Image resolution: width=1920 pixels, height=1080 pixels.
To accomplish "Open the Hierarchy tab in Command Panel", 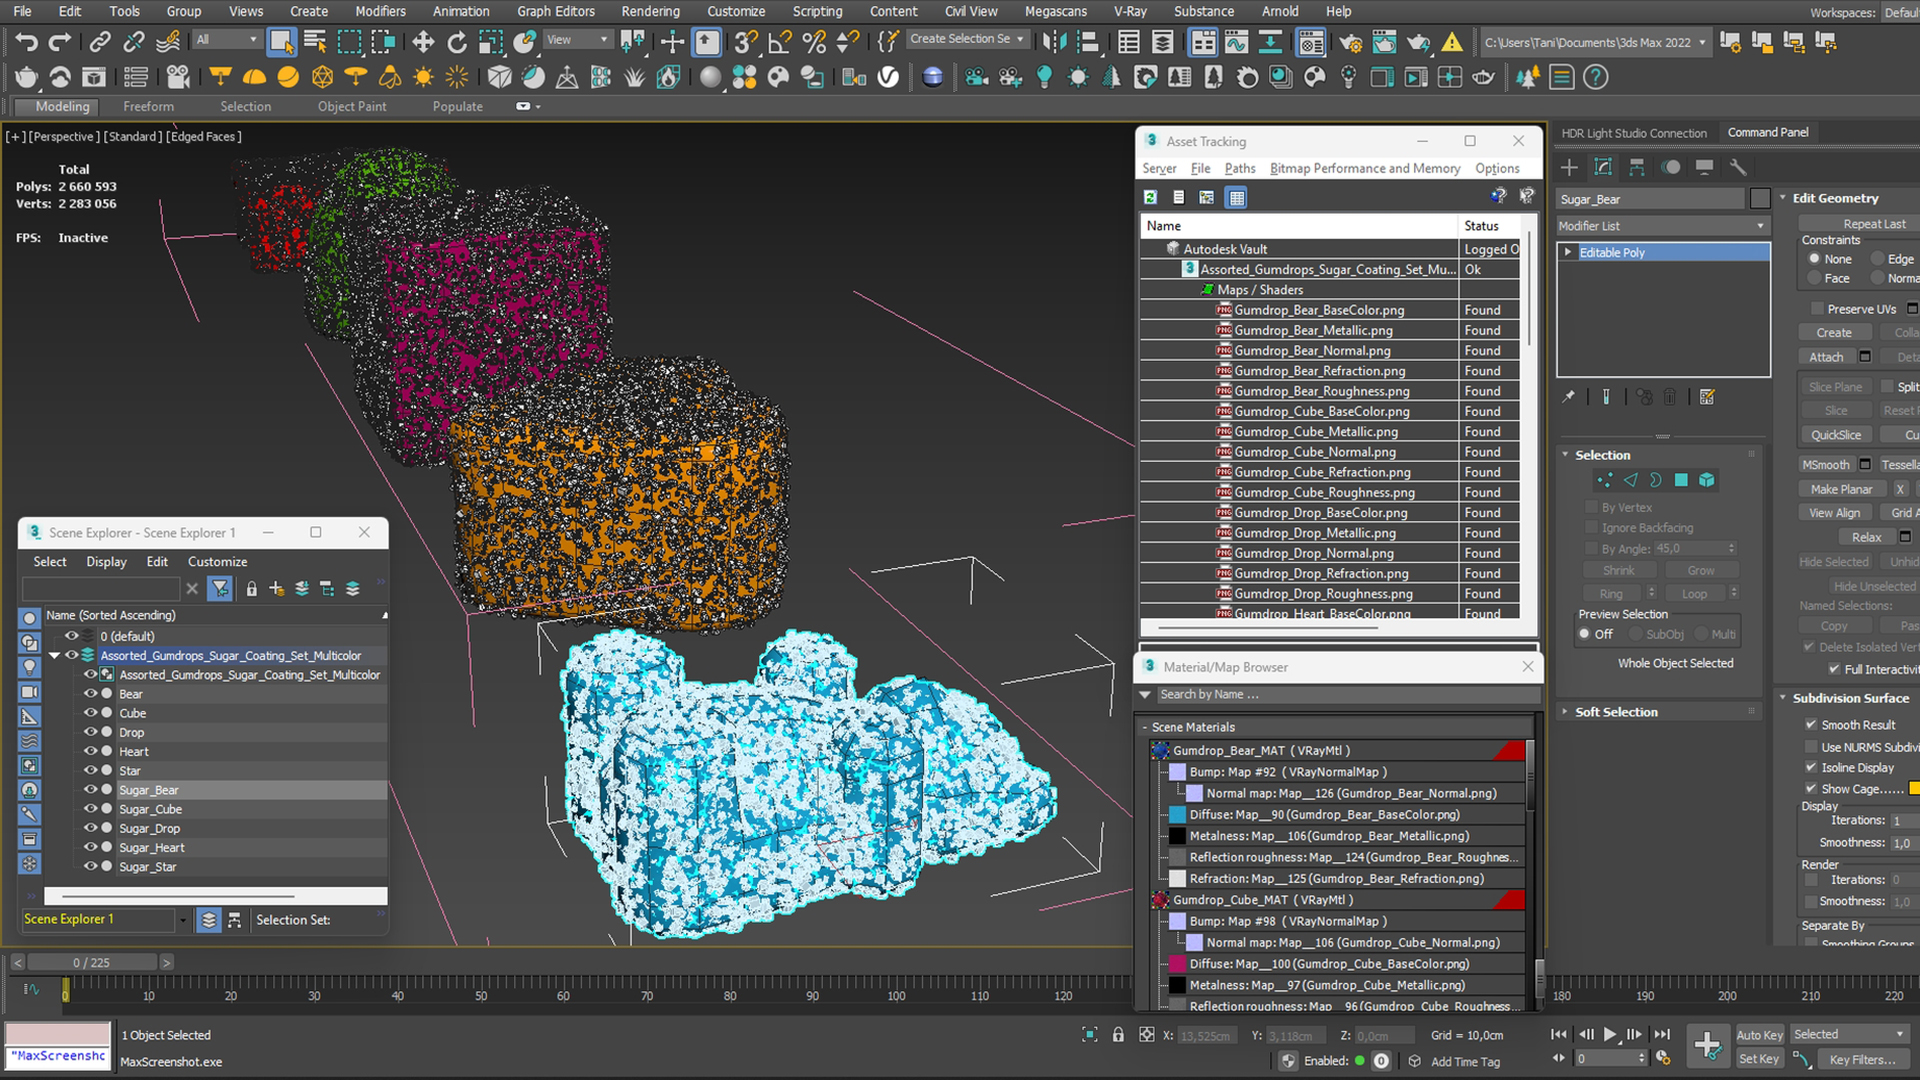I will [x=1637, y=167].
